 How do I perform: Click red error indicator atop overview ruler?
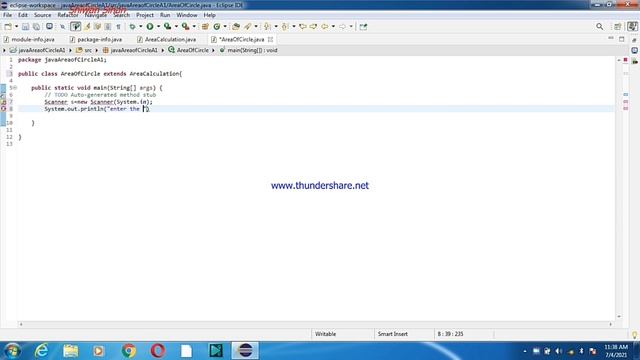(x=625, y=60)
